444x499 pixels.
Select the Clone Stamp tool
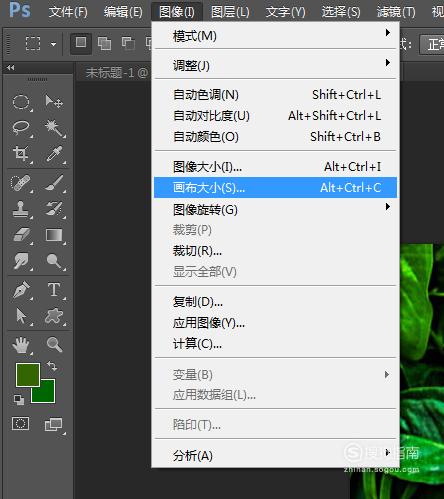[x=21, y=209]
